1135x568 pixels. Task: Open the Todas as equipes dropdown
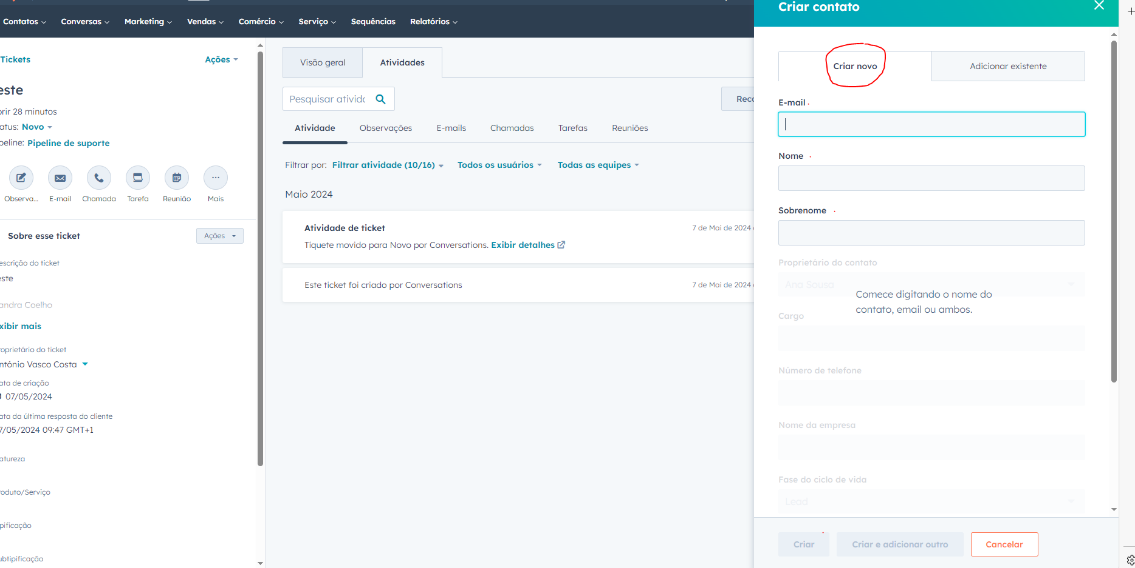(597, 165)
